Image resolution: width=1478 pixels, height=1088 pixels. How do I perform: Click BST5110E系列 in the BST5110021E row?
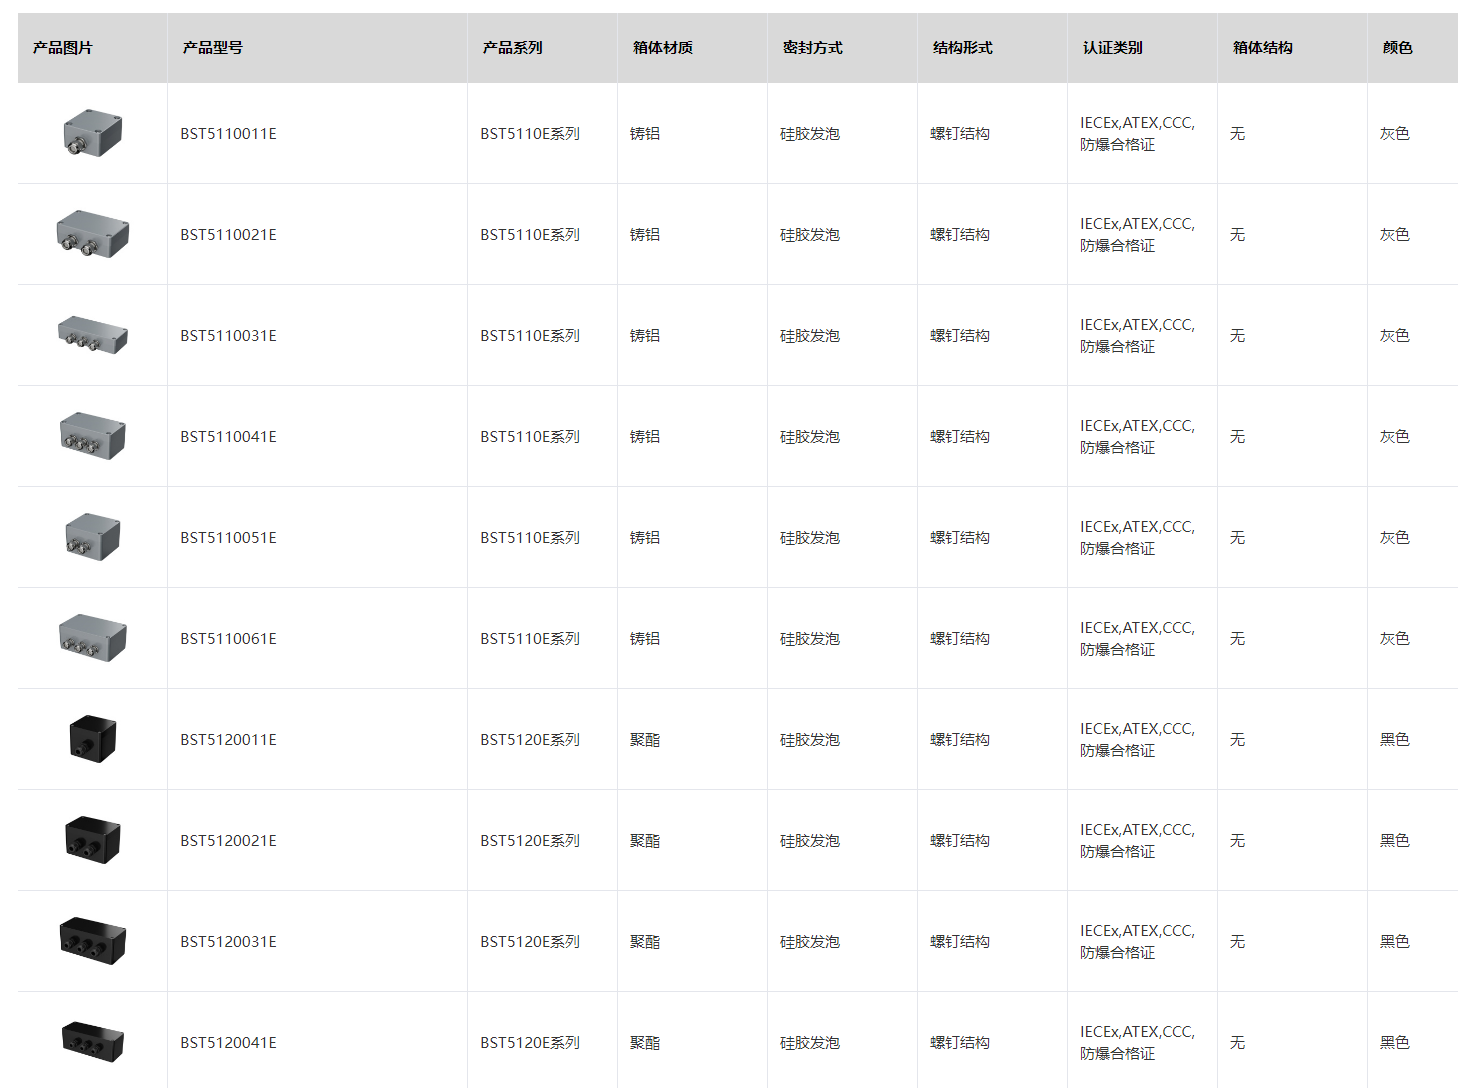click(x=530, y=235)
